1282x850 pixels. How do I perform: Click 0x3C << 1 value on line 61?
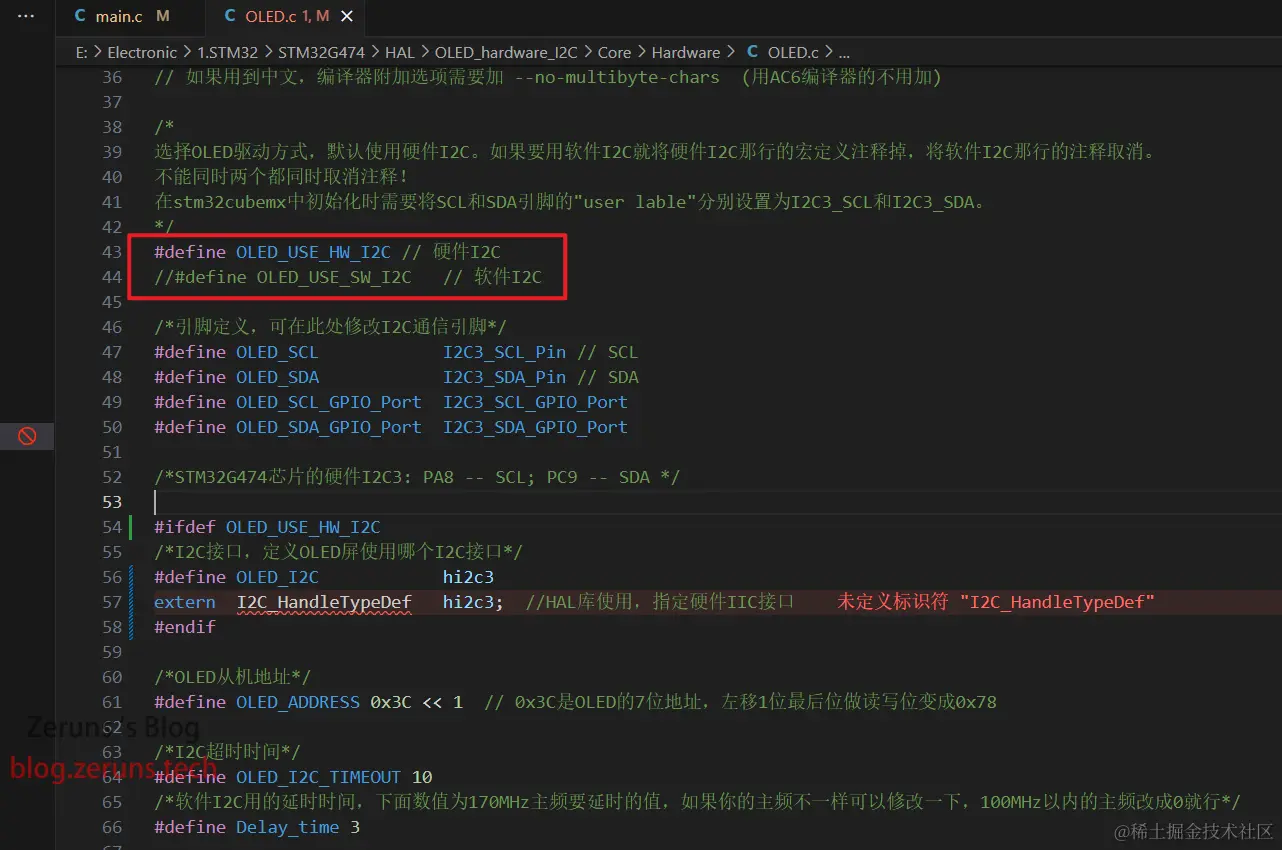416,702
